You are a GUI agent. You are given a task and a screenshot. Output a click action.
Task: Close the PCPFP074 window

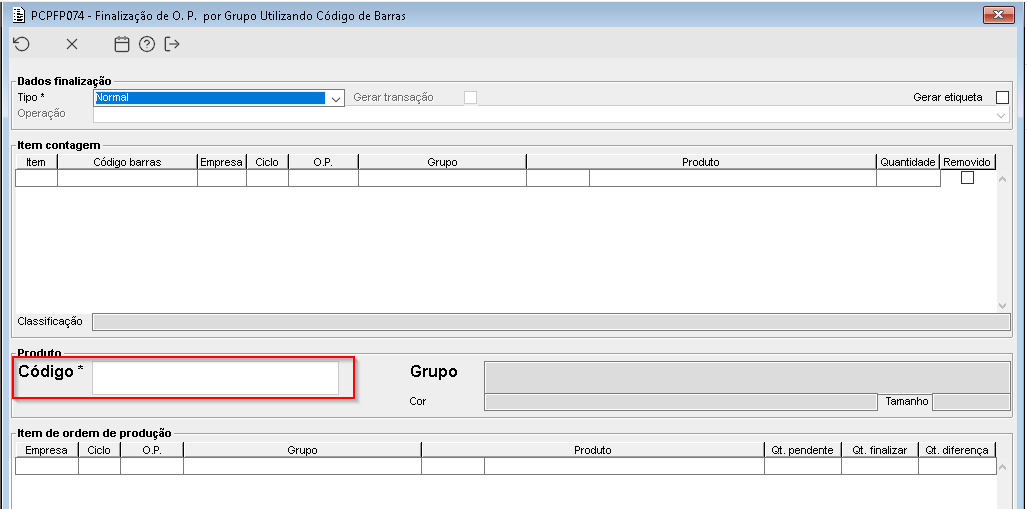pyautogui.click(x=999, y=14)
